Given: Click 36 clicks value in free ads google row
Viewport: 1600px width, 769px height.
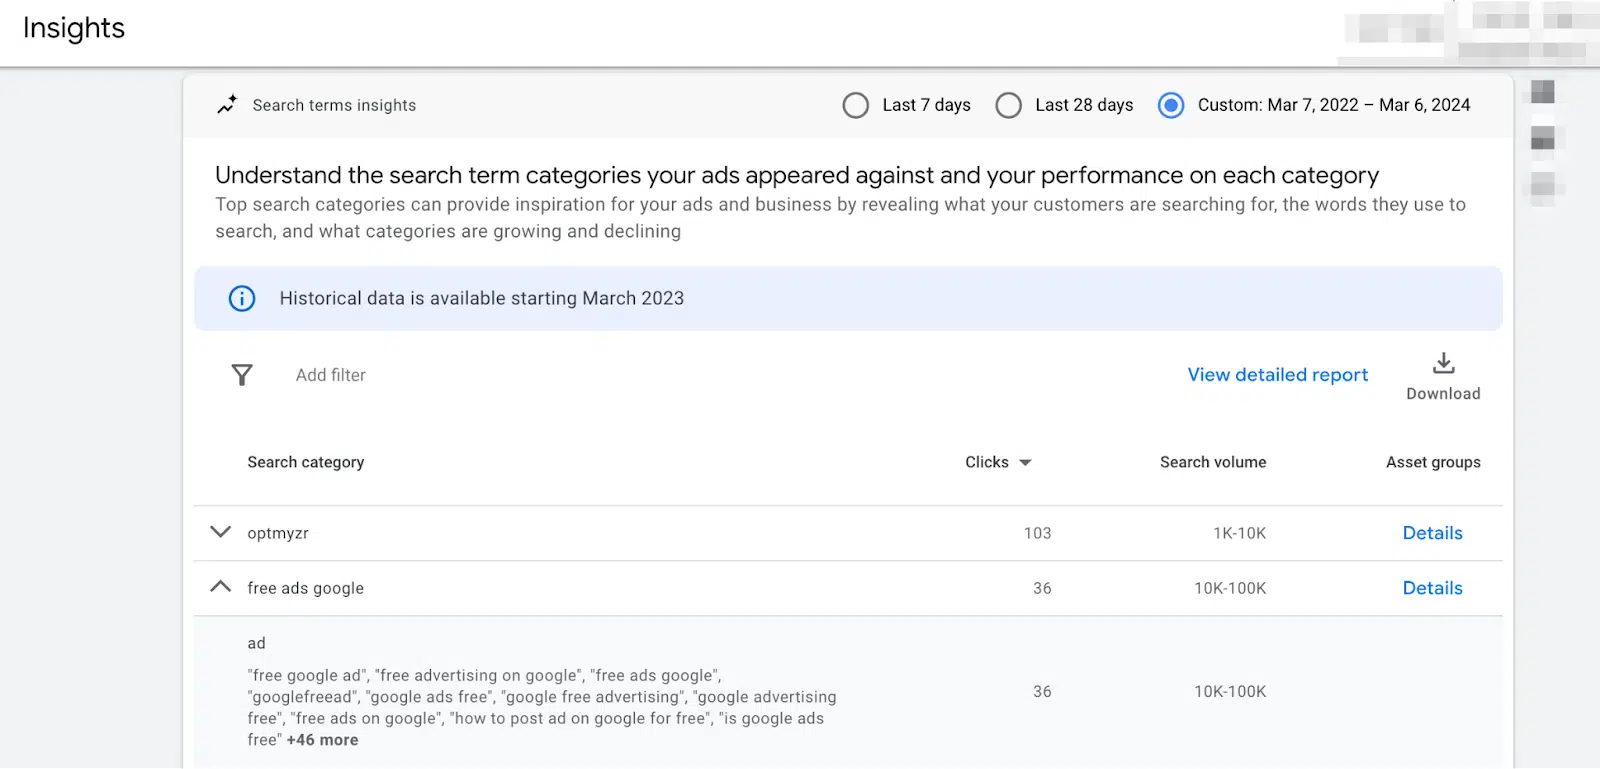Looking at the screenshot, I should [1042, 588].
